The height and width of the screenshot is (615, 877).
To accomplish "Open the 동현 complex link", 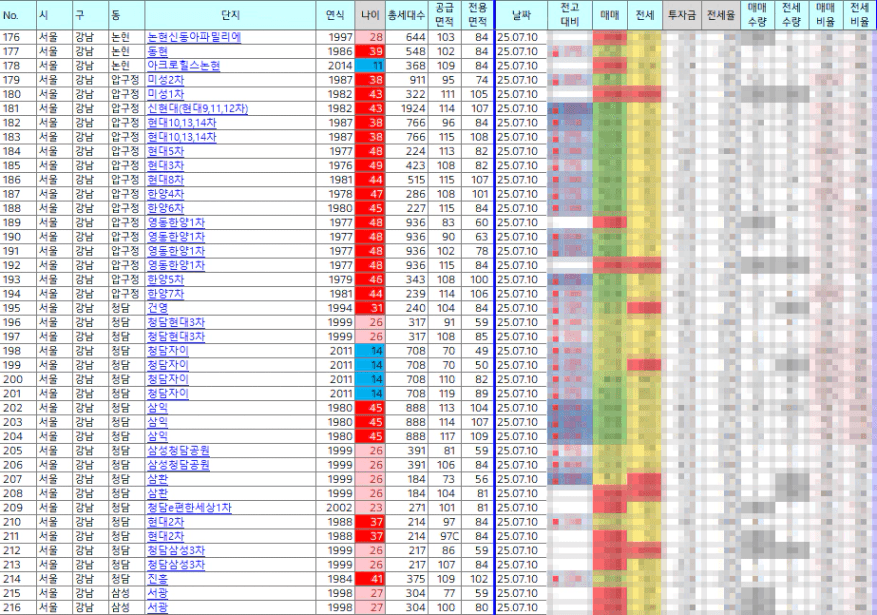I will 157,51.
